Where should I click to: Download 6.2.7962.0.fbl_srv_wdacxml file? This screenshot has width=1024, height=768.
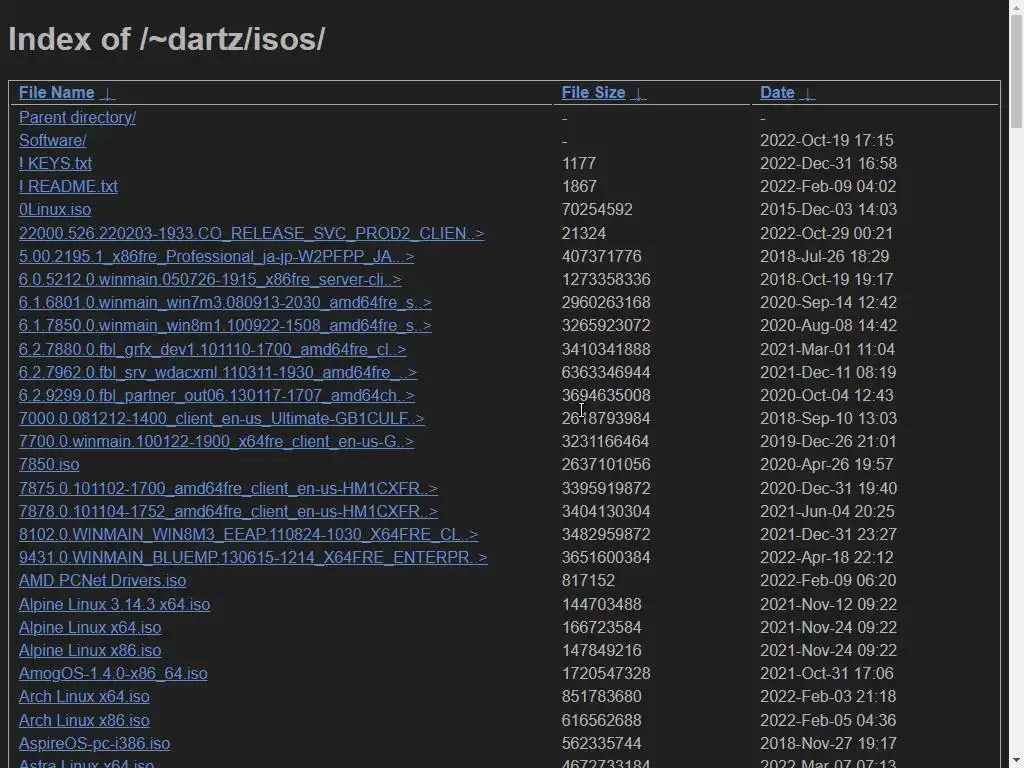217,372
